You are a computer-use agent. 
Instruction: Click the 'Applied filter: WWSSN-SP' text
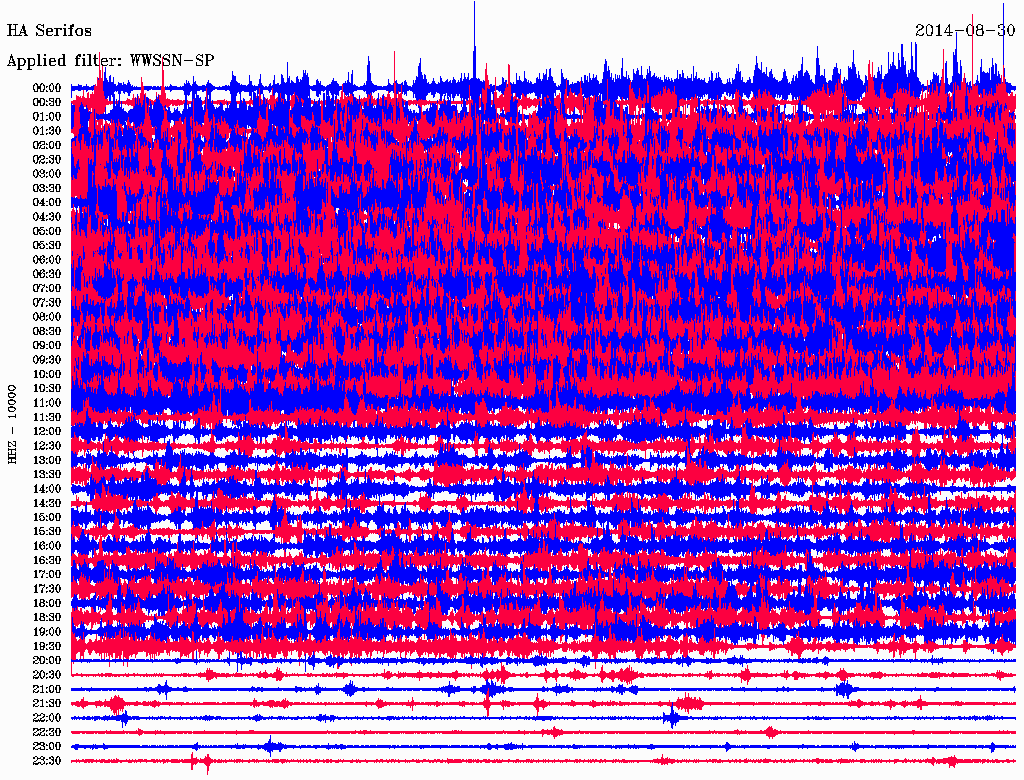tap(110, 61)
